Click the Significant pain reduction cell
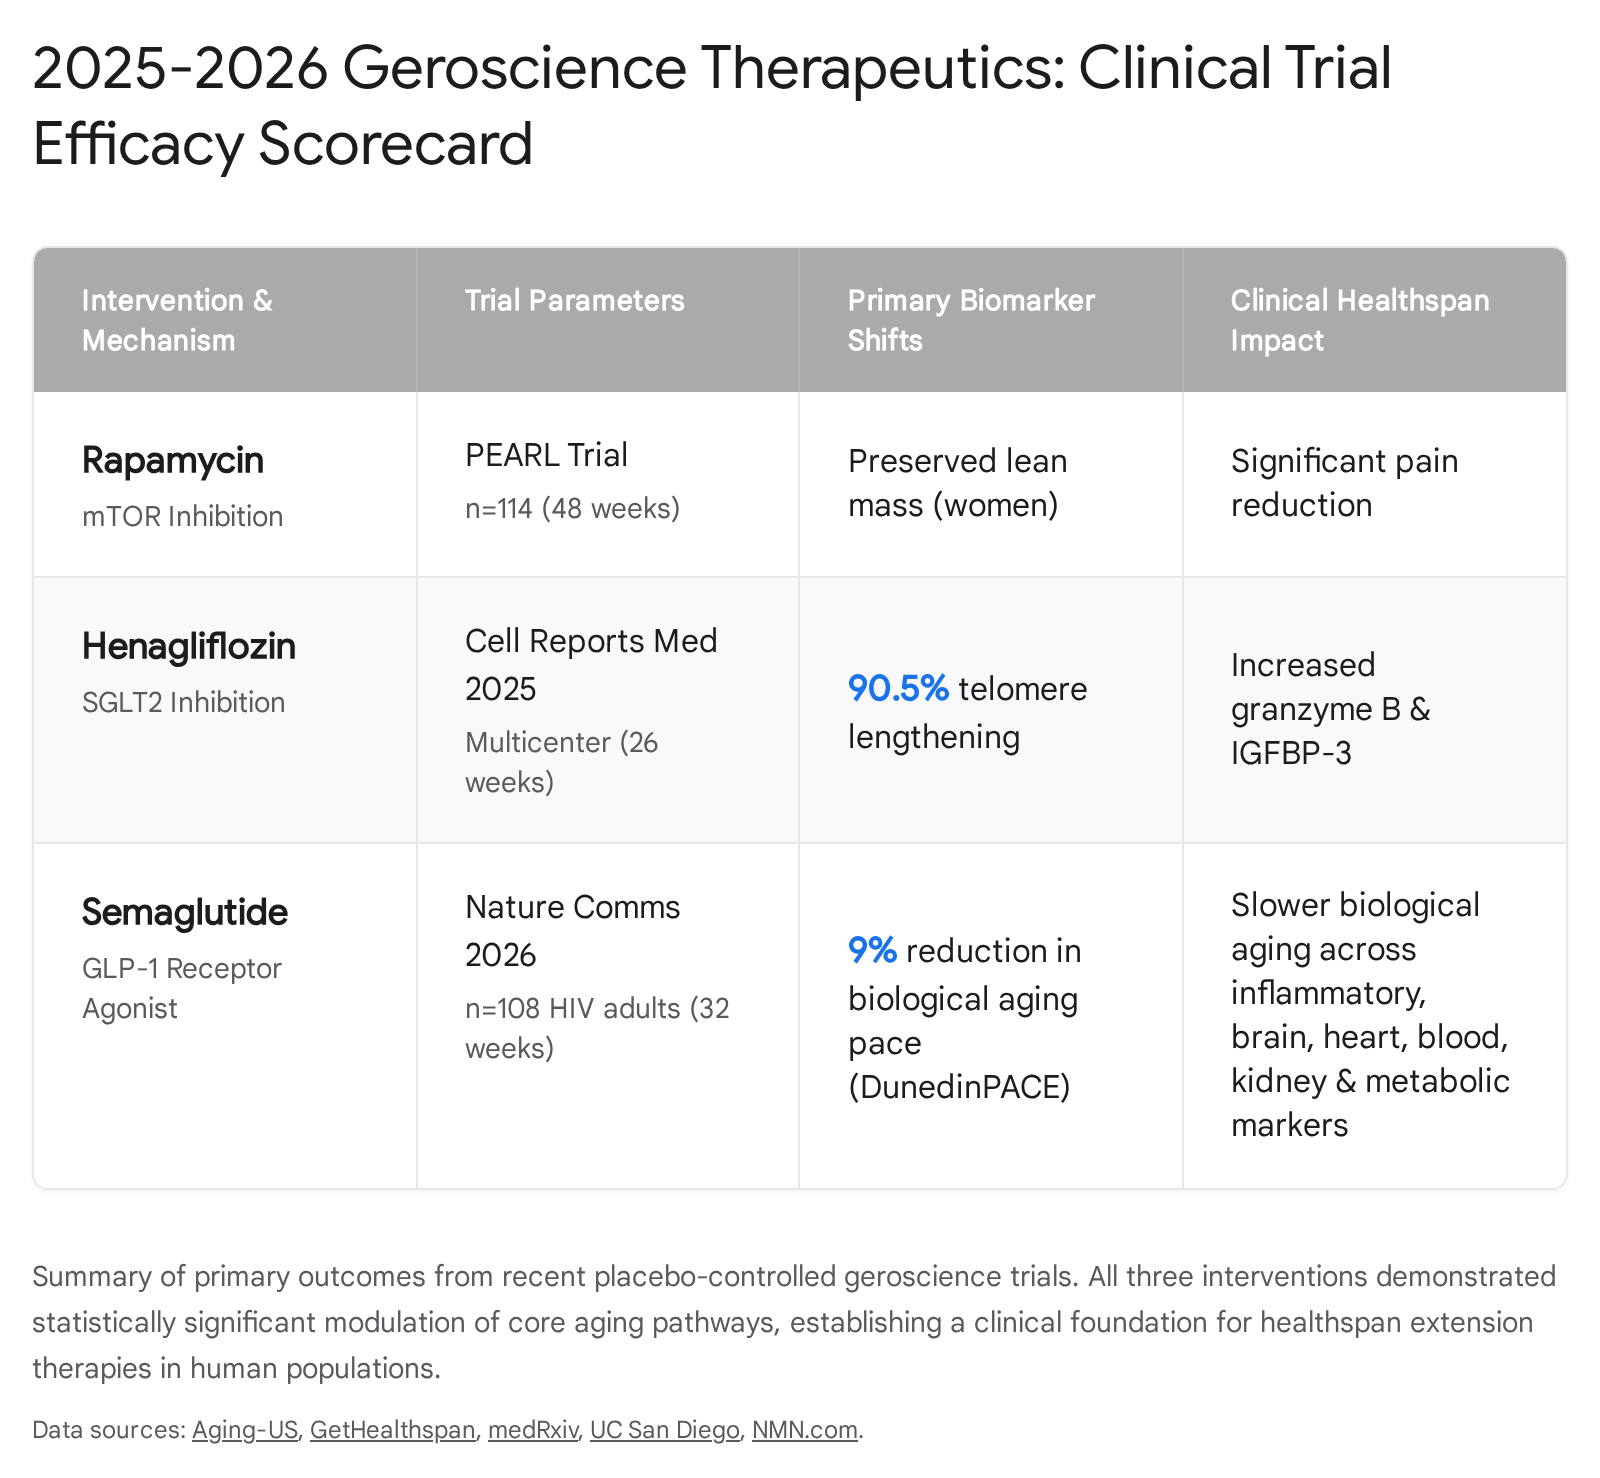 1374,484
